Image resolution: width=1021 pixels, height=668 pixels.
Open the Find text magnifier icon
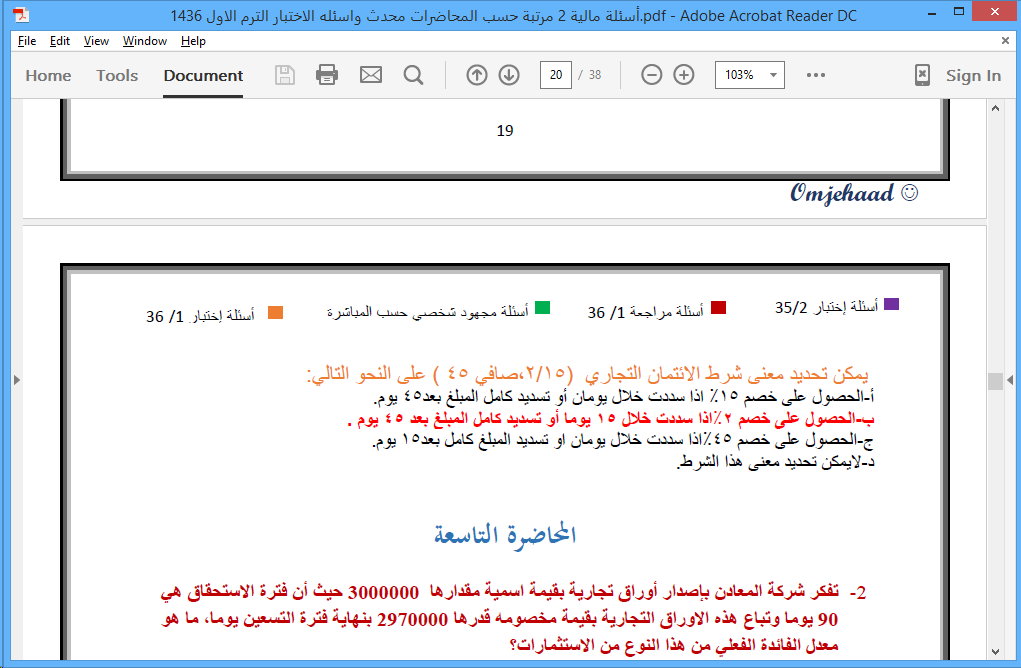click(x=413, y=75)
